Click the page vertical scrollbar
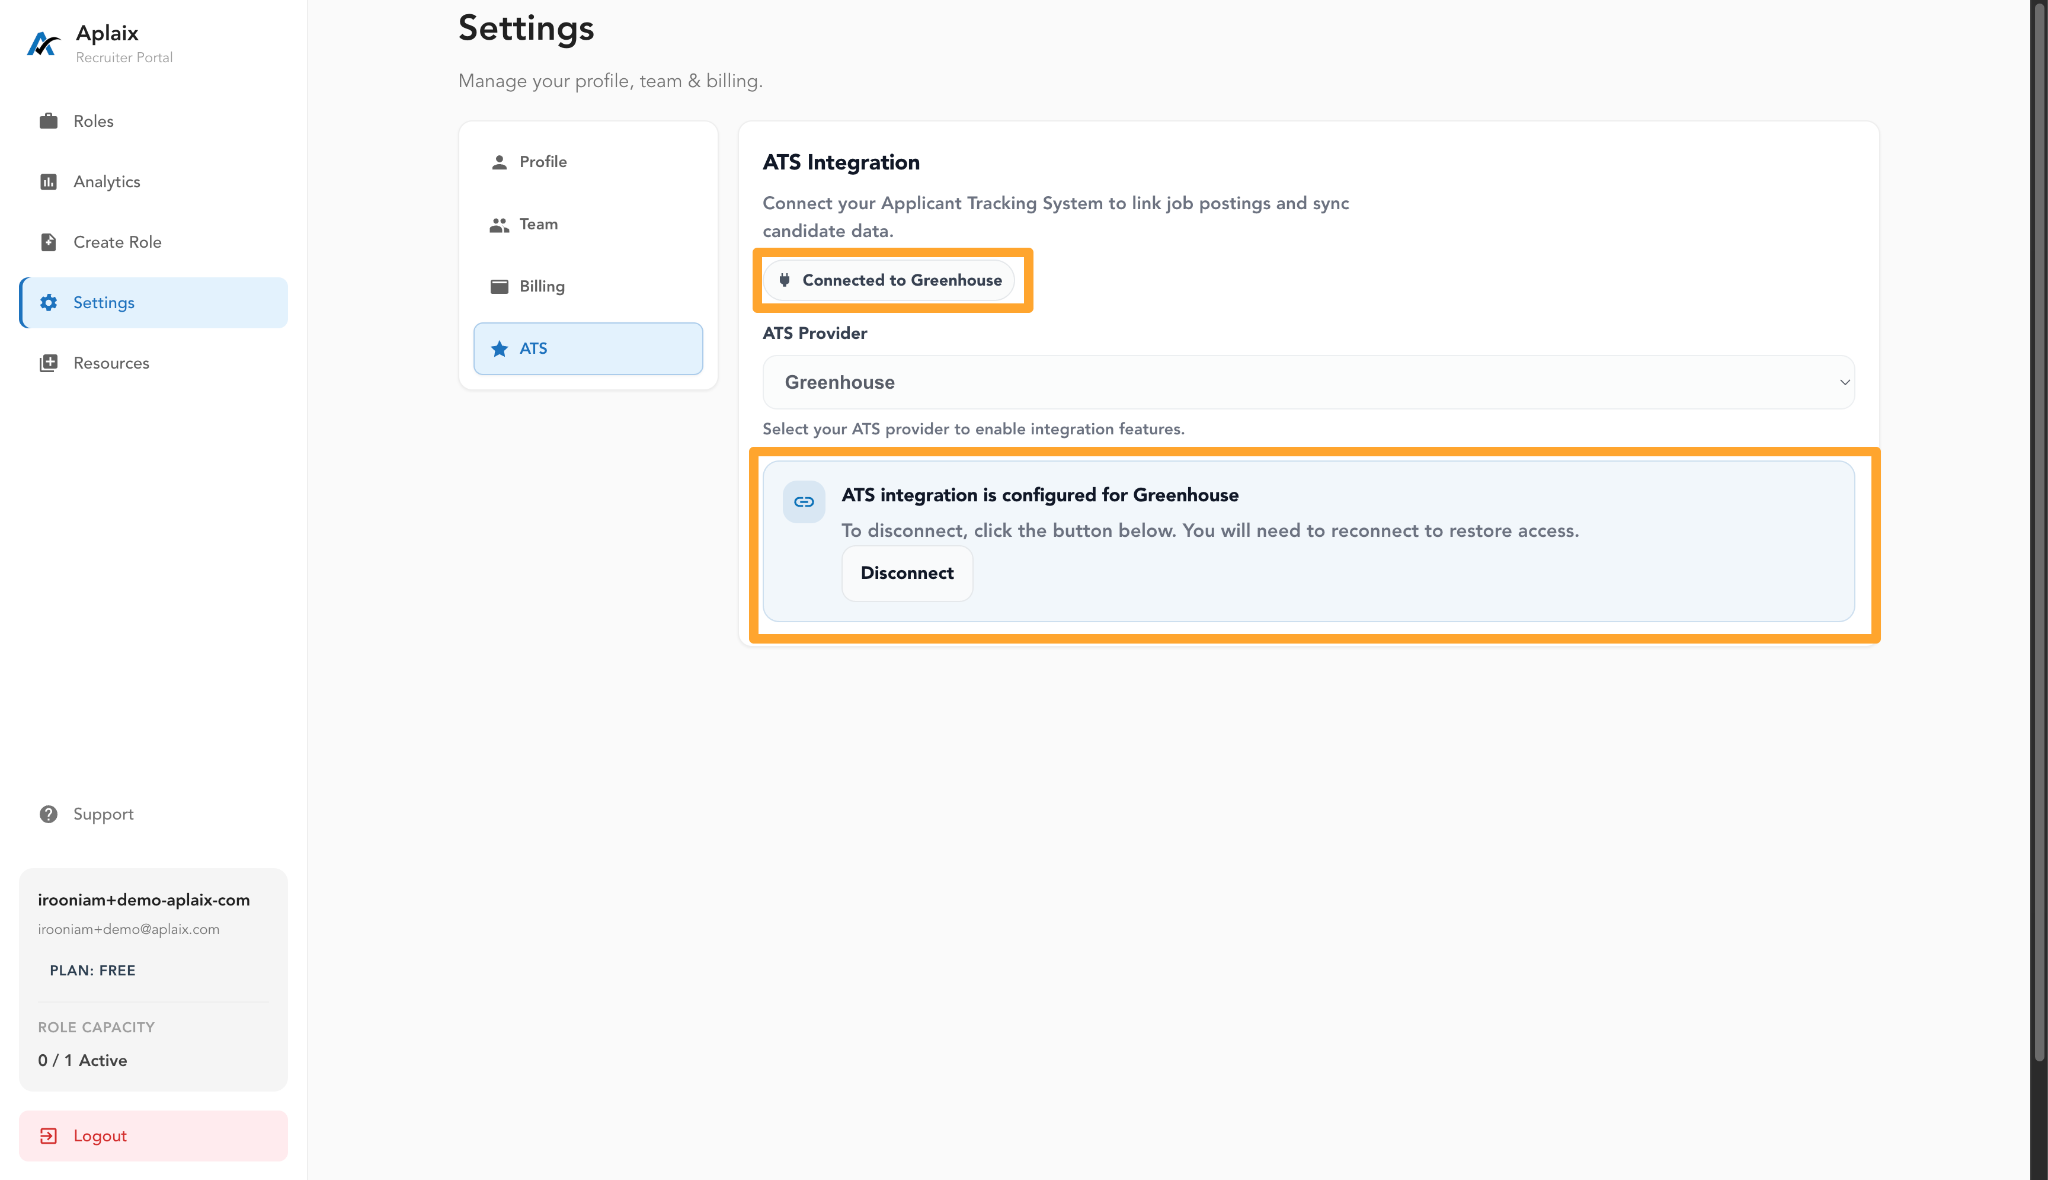Screen dimensions: 2048x1180 click(x=2039, y=530)
